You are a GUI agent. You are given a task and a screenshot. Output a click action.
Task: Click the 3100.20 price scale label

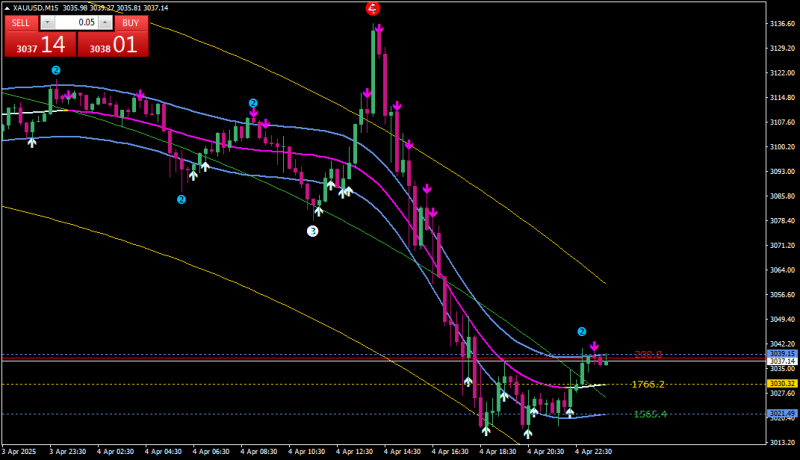(782, 147)
